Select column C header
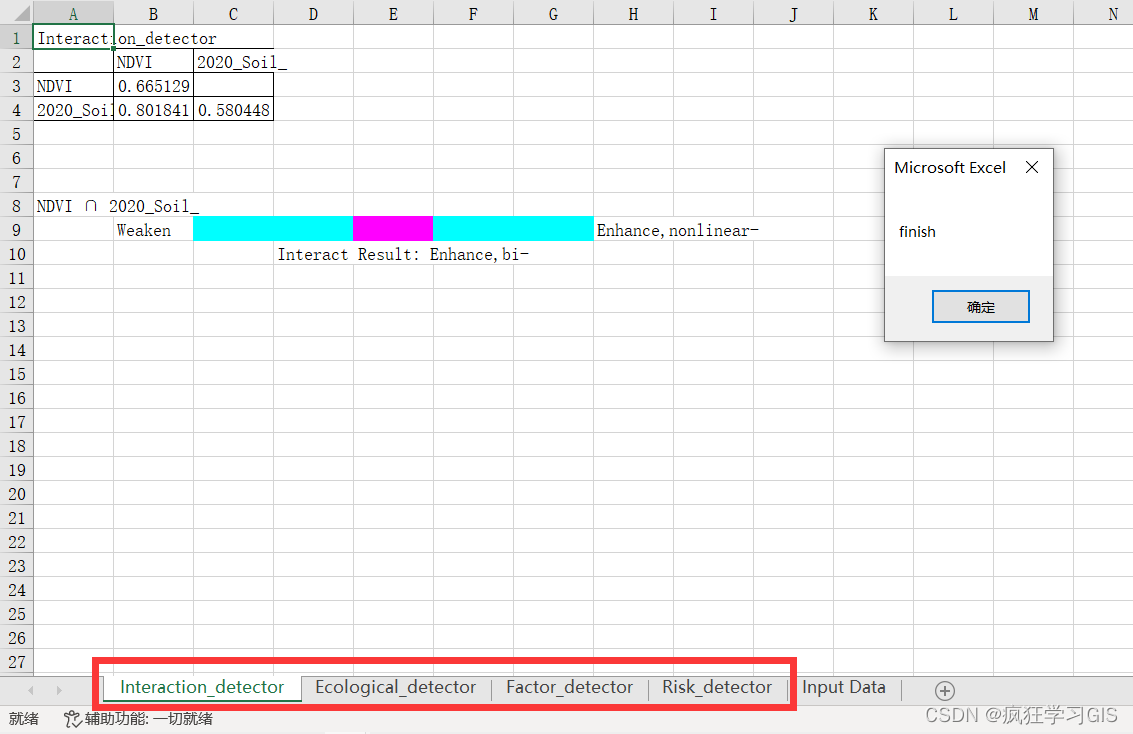Viewport: 1133px width, 734px height. click(x=233, y=14)
